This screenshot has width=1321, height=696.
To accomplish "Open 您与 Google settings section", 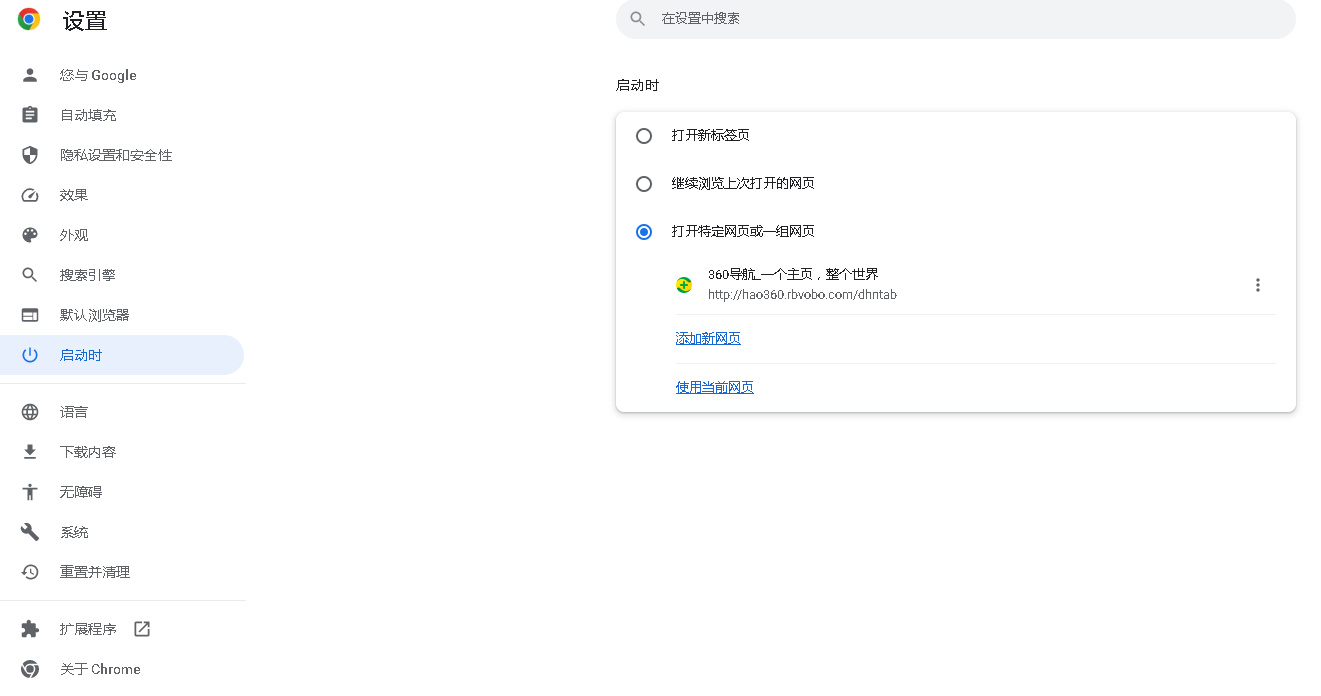I will click(122, 75).
